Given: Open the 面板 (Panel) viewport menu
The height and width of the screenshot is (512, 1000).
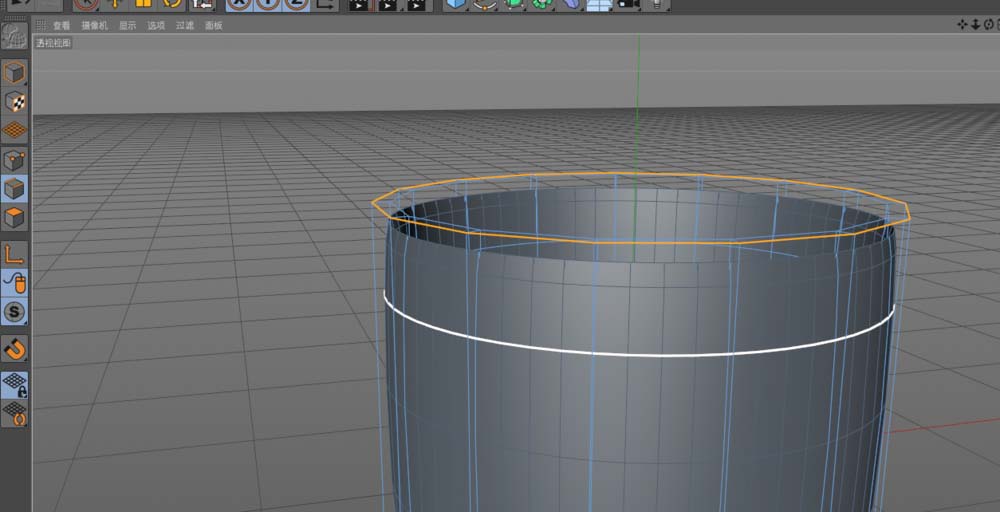Looking at the screenshot, I should click(x=214, y=25).
